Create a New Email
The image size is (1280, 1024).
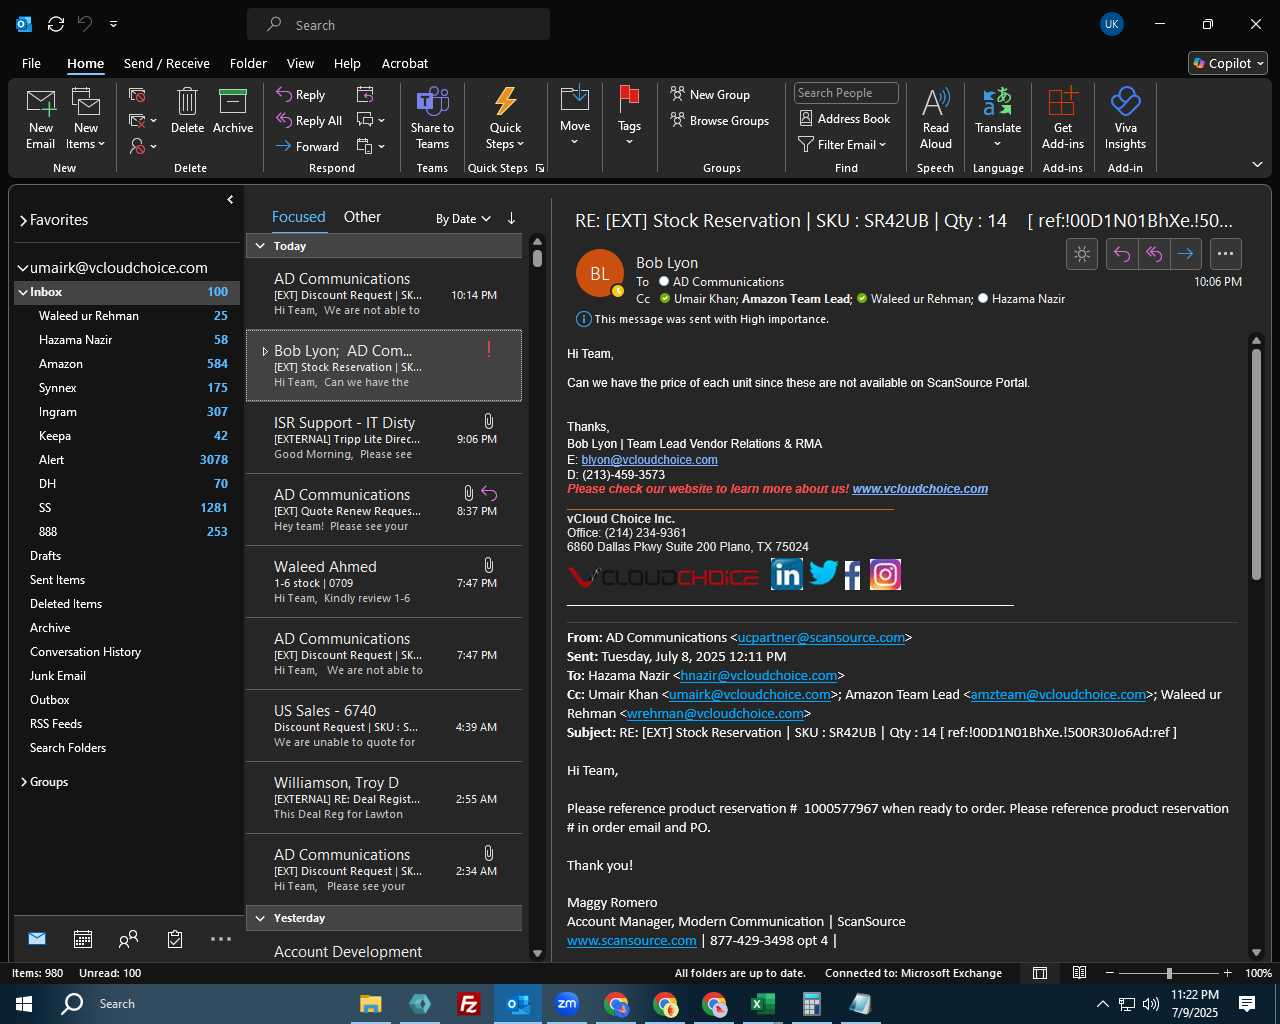point(40,118)
